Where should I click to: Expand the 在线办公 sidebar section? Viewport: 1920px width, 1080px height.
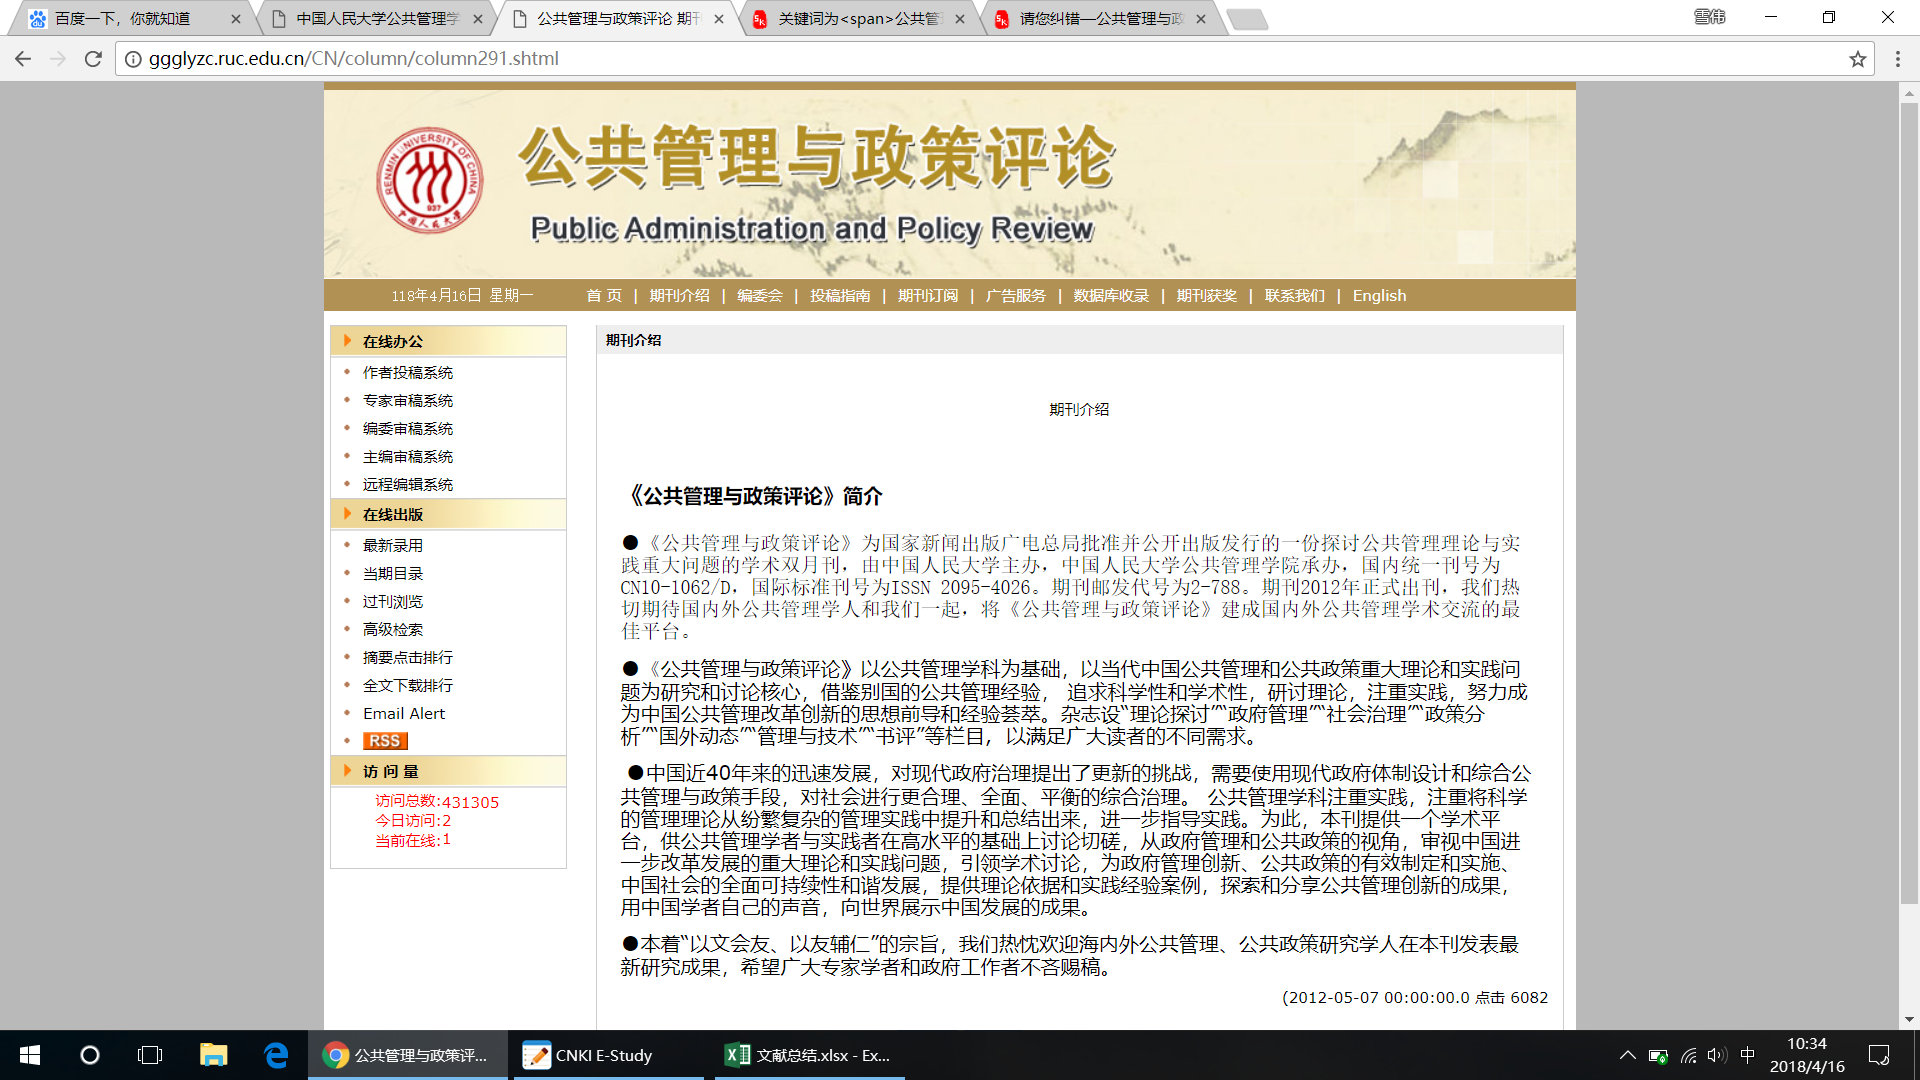point(393,341)
